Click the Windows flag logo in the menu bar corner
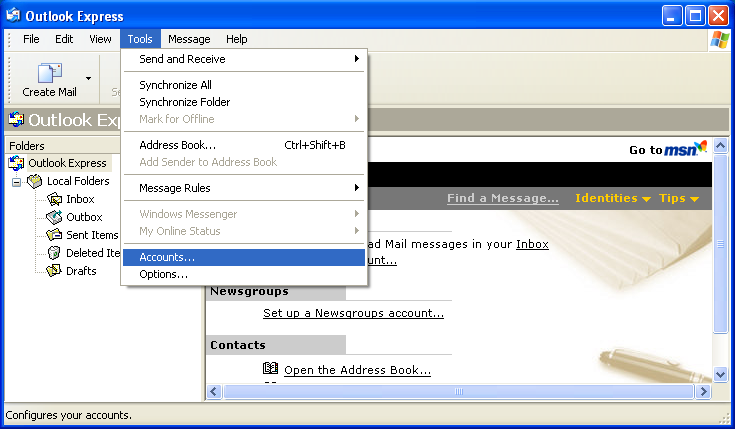Screen dimensions: 735x429 [x=720, y=39]
